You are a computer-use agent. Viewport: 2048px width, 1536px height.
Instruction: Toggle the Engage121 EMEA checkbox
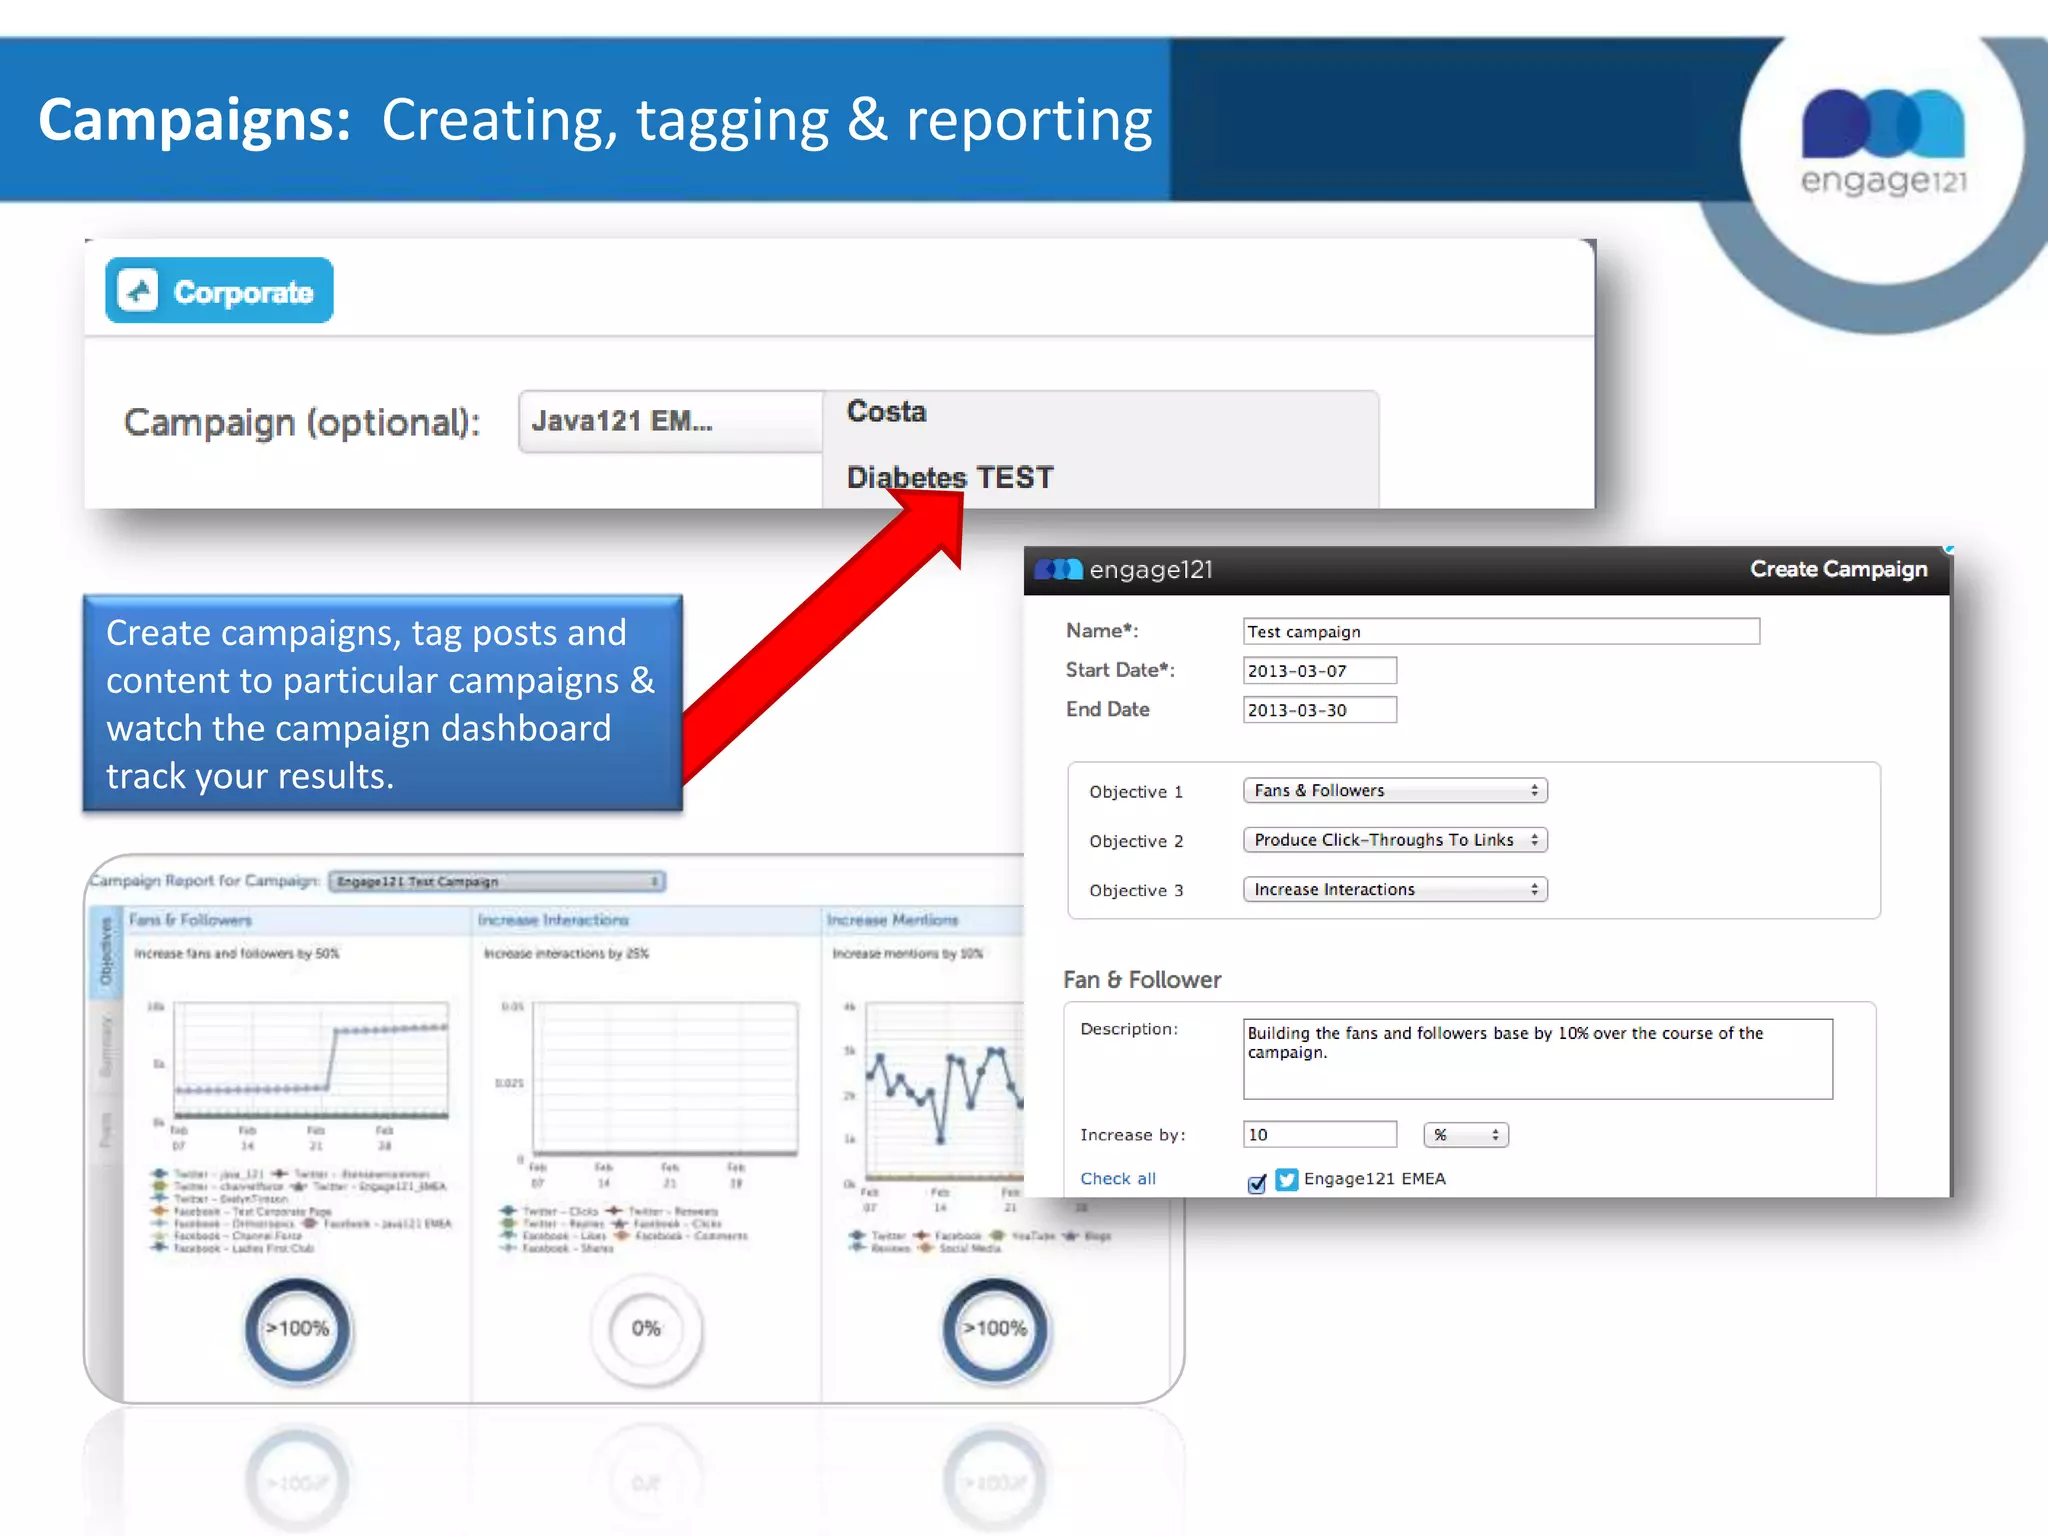tap(1257, 1183)
